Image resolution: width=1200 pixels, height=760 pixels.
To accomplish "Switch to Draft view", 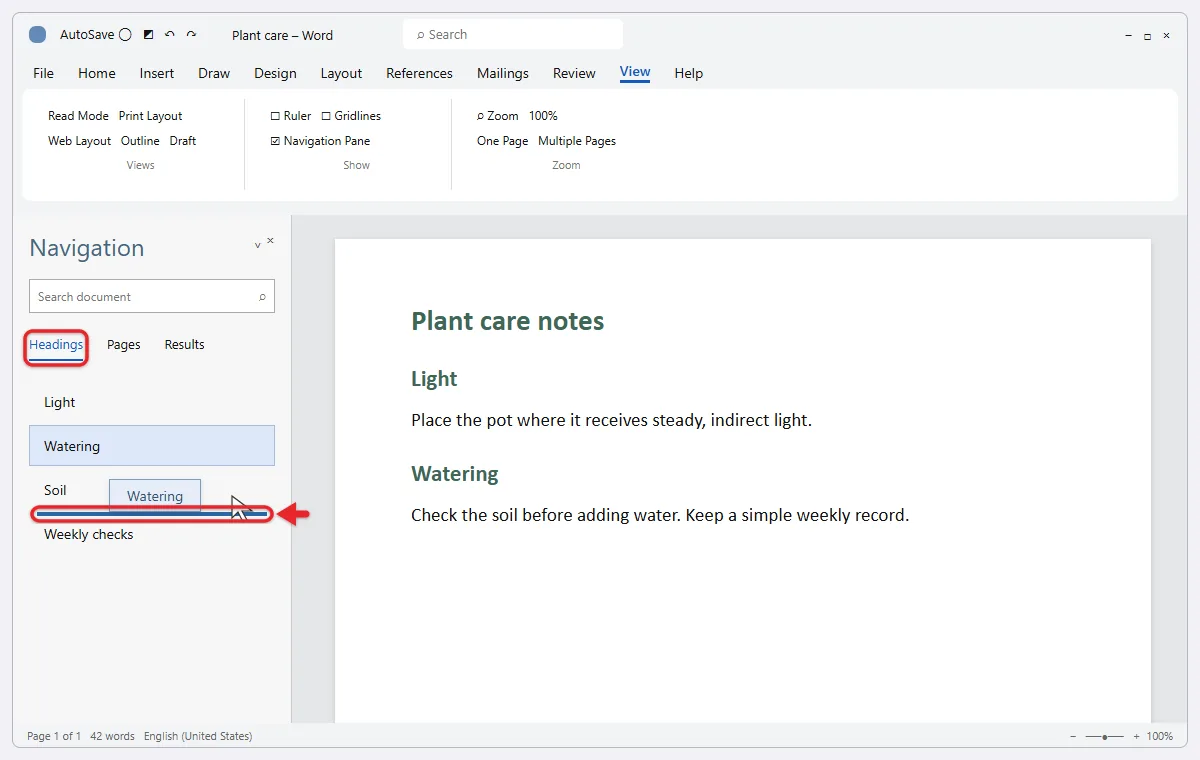I will pyautogui.click(x=183, y=141).
